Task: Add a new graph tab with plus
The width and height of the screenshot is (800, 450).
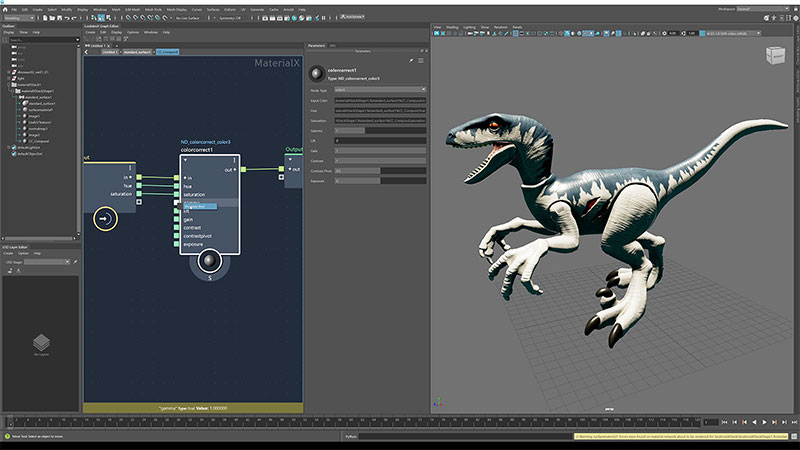Action: [116, 46]
